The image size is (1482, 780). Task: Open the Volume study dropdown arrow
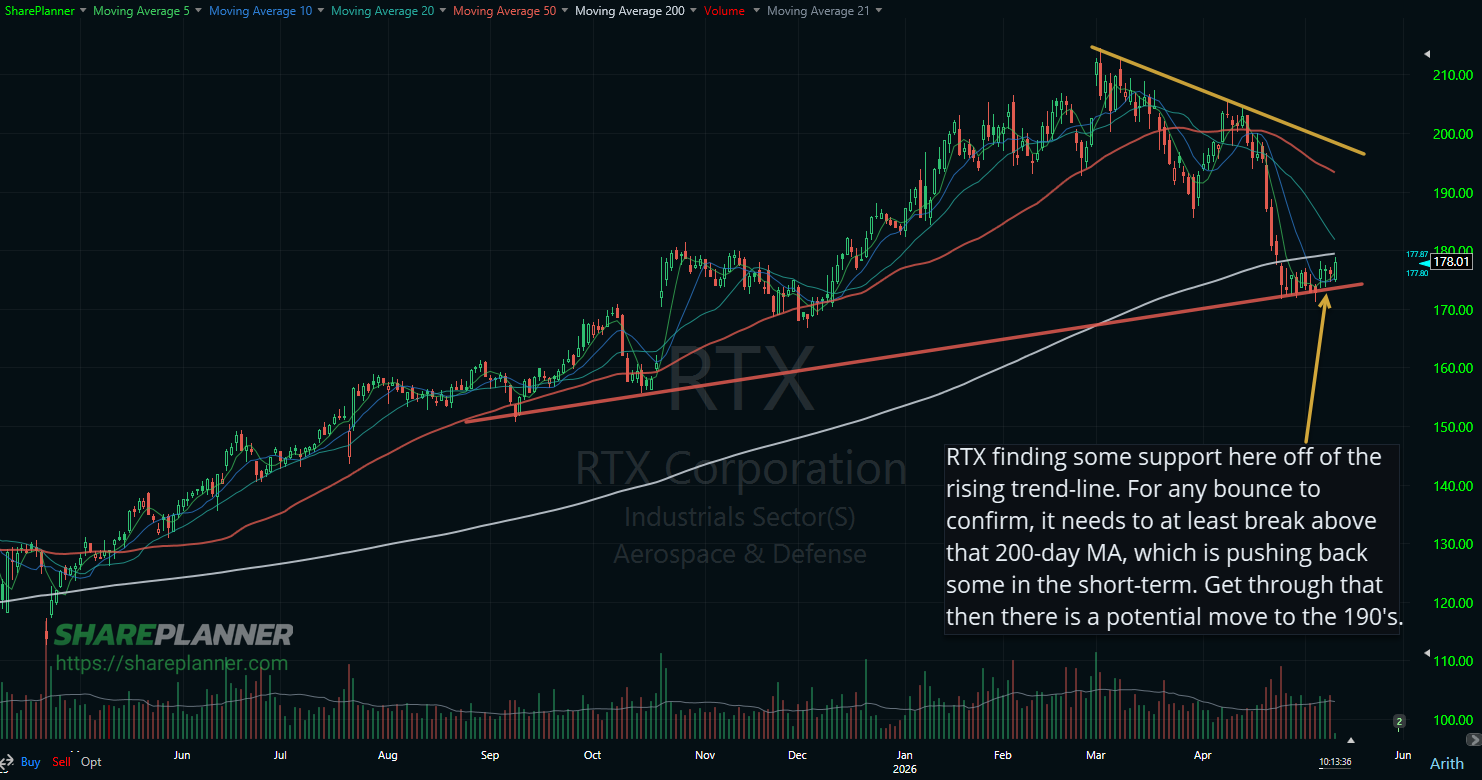(x=756, y=11)
